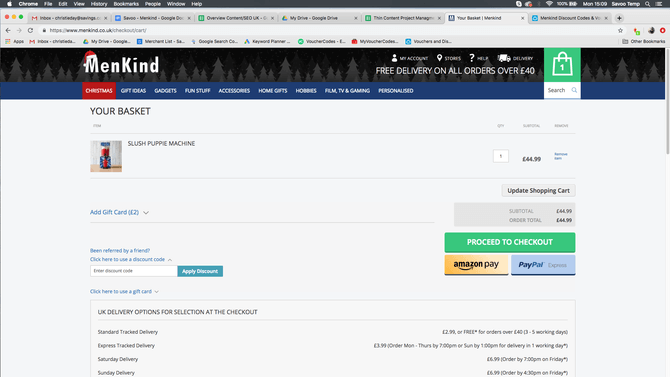Click Slush Puppie Machine product name
Screen dimensions: 670x377
coord(161,144)
